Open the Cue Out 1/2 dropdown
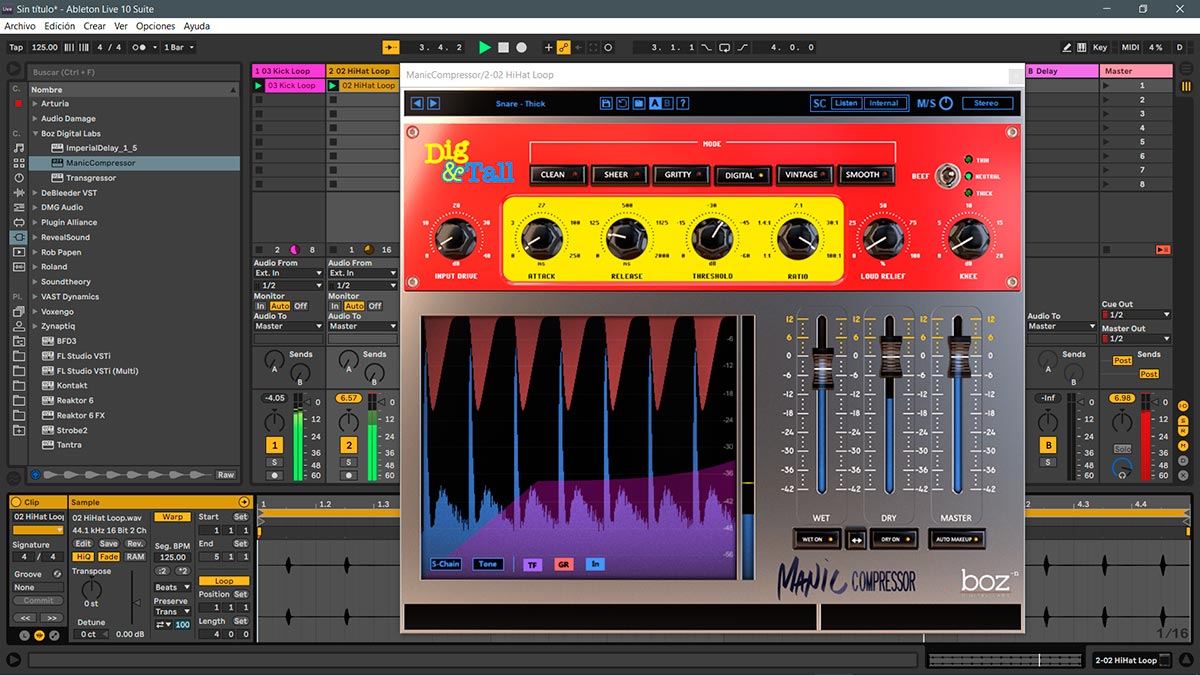 pyautogui.click(x=1135, y=315)
